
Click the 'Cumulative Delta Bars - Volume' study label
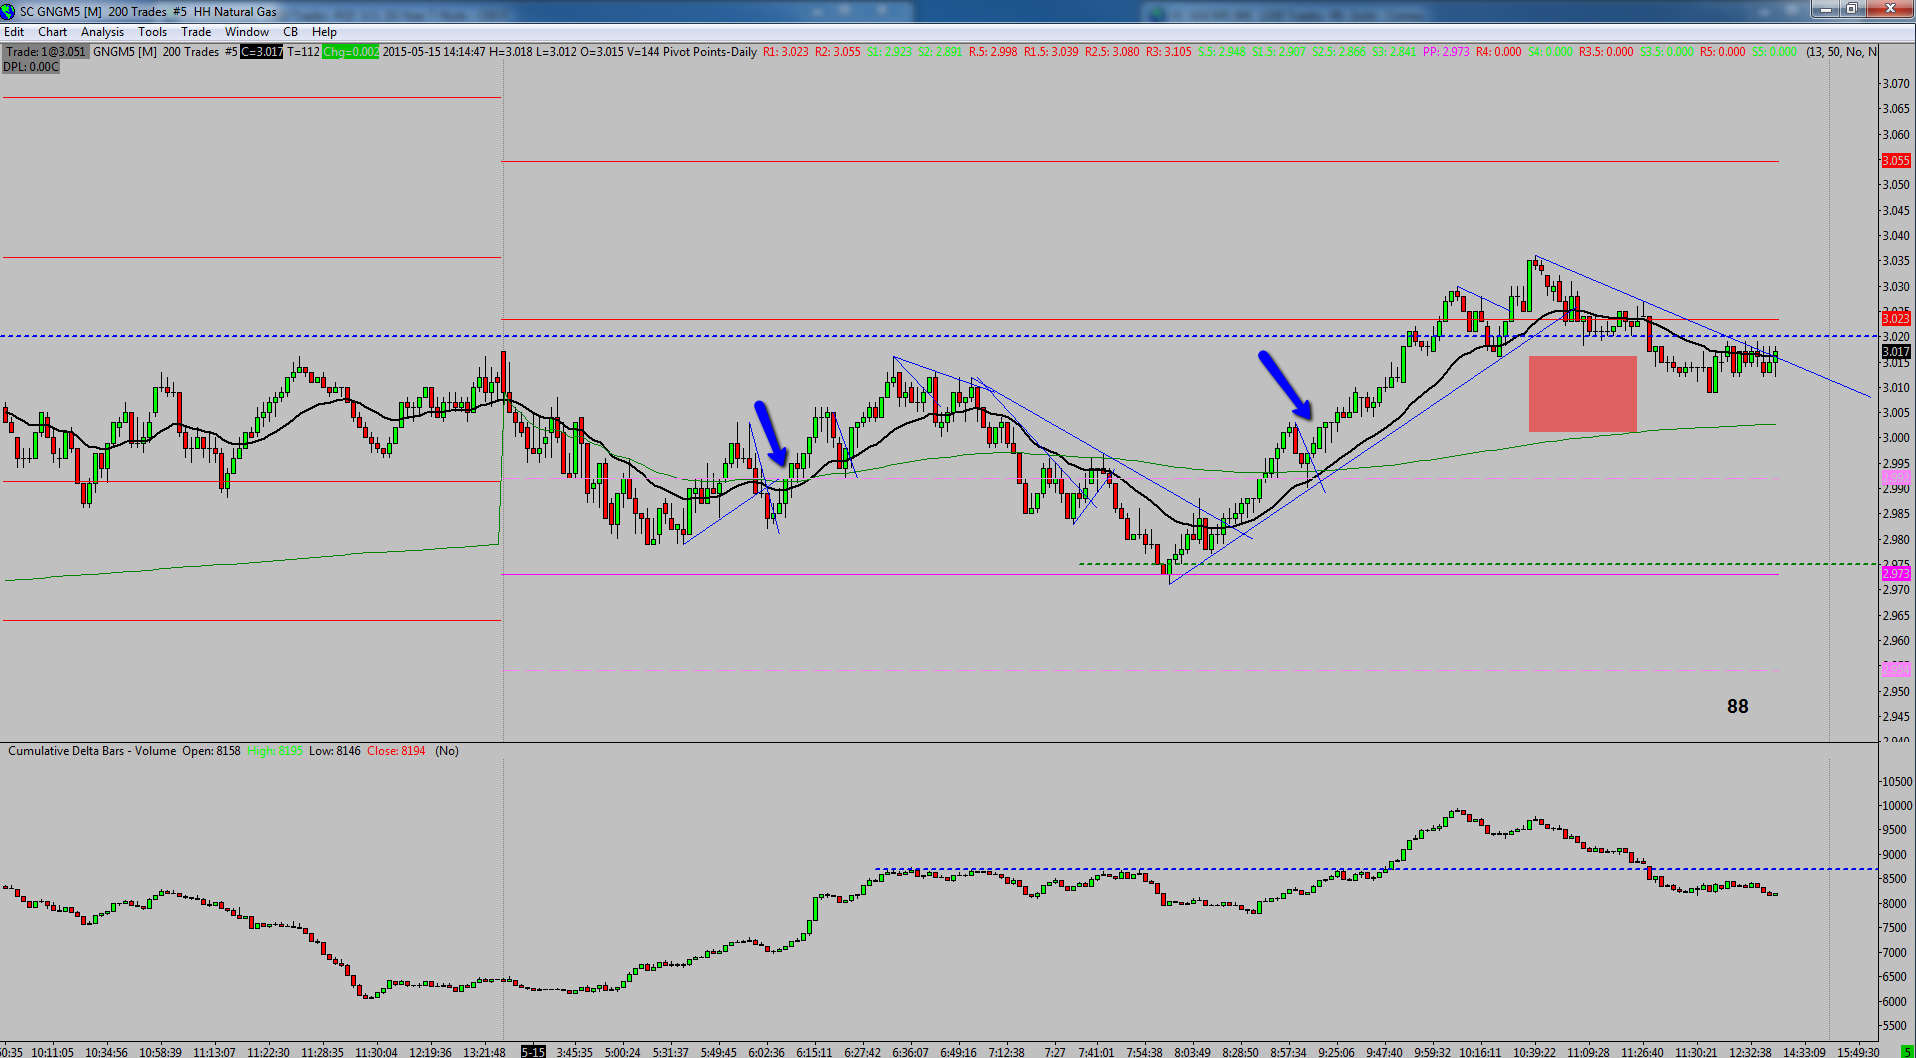click(x=92, y=751)
